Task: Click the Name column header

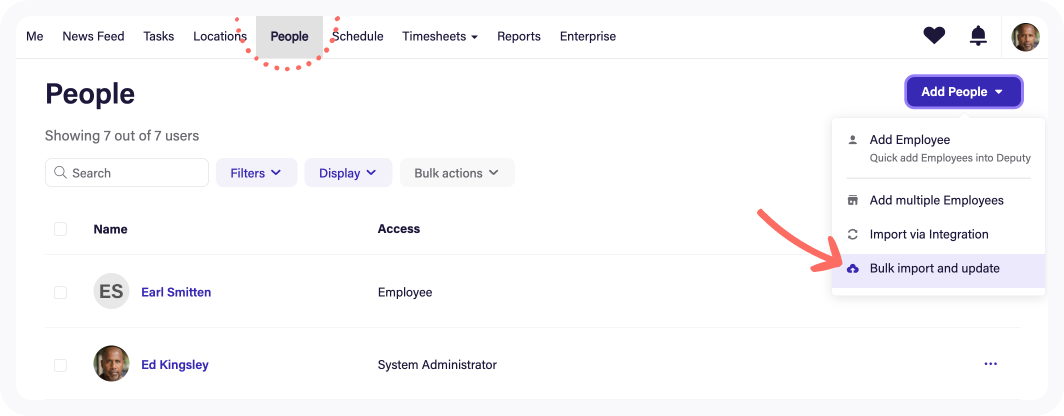Action: 111,229
